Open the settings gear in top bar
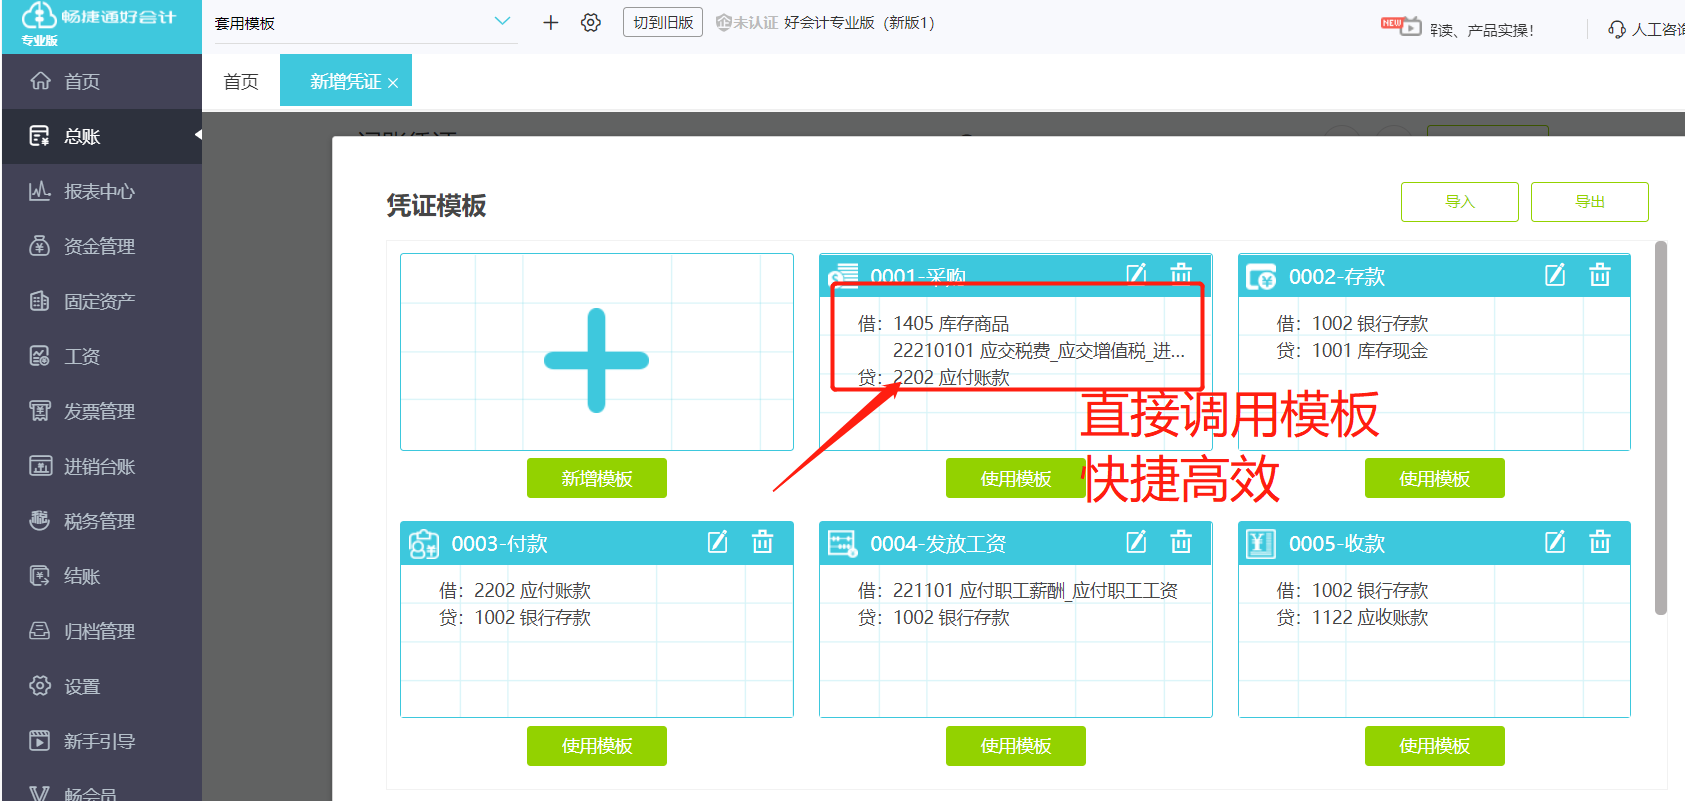 coord(591,22)
